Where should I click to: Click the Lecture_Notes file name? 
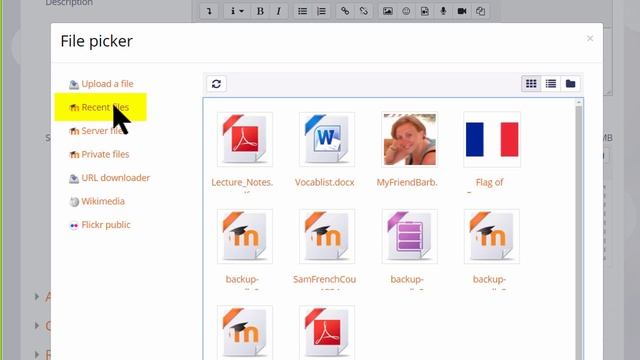click(x=242, y=182)
